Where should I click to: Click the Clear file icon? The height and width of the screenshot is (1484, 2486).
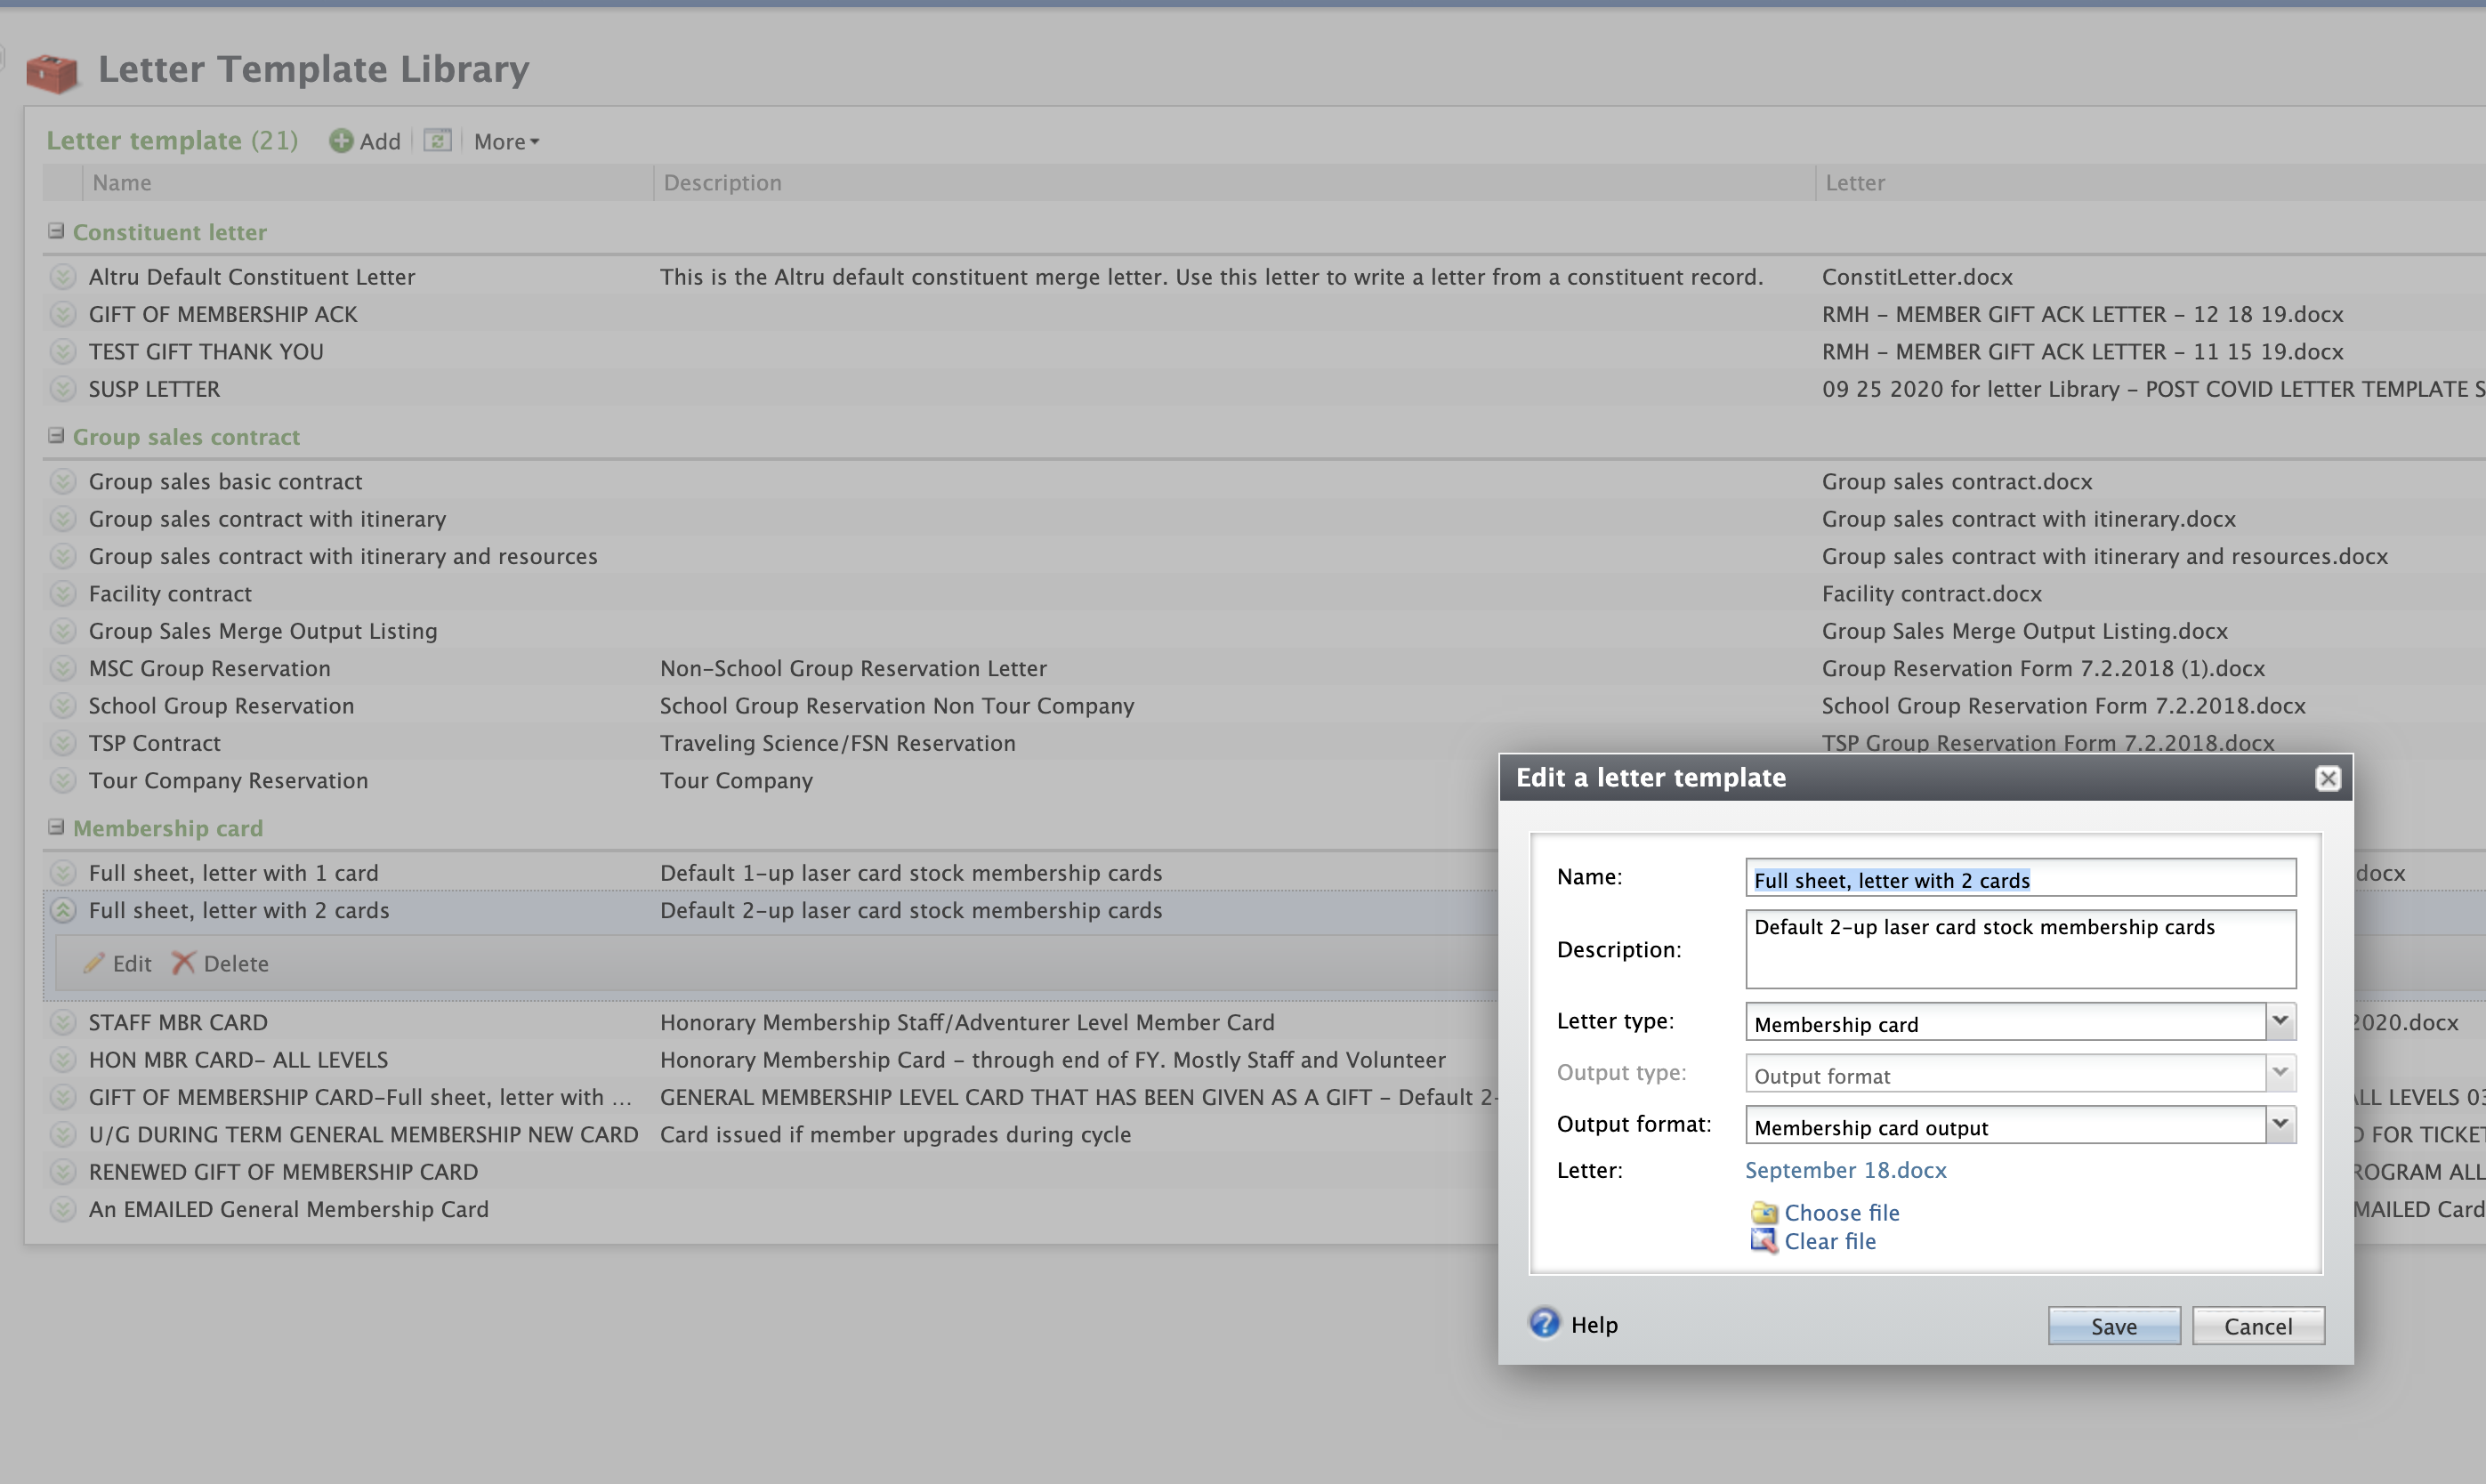point(1764,1242)
